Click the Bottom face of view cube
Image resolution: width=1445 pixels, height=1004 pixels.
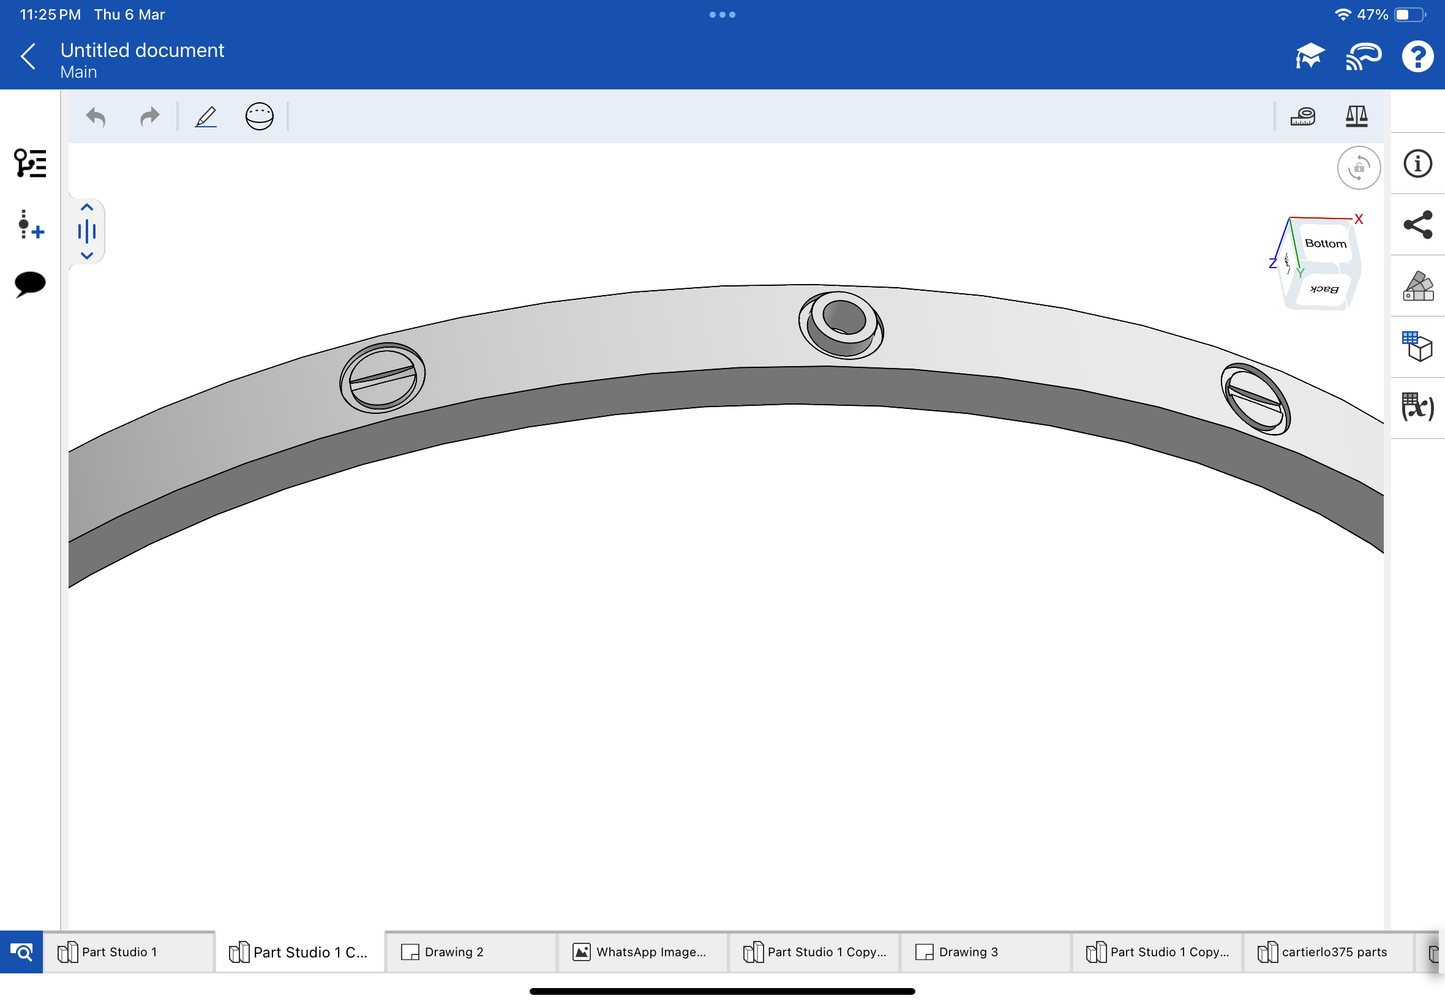click(1325, 244)
